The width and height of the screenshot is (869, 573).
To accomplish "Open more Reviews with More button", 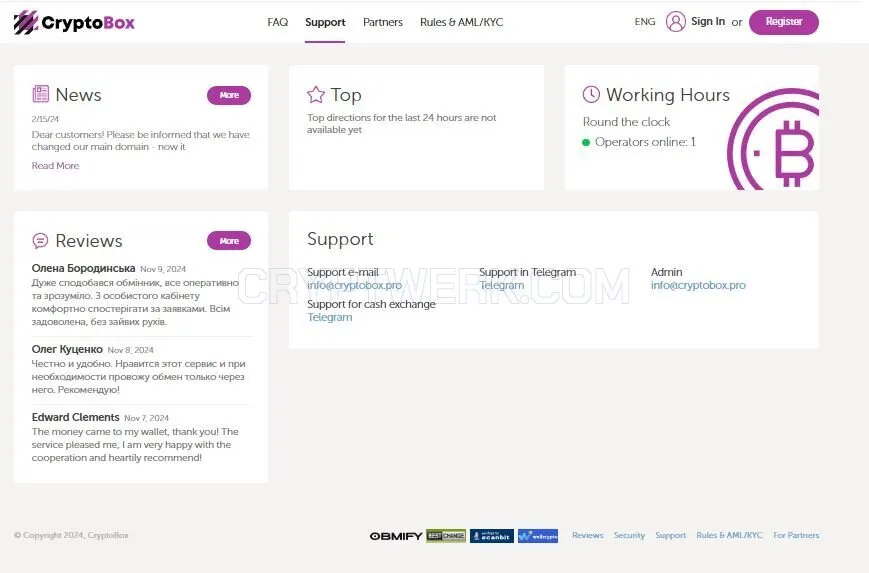I will [x=229, y=241].
